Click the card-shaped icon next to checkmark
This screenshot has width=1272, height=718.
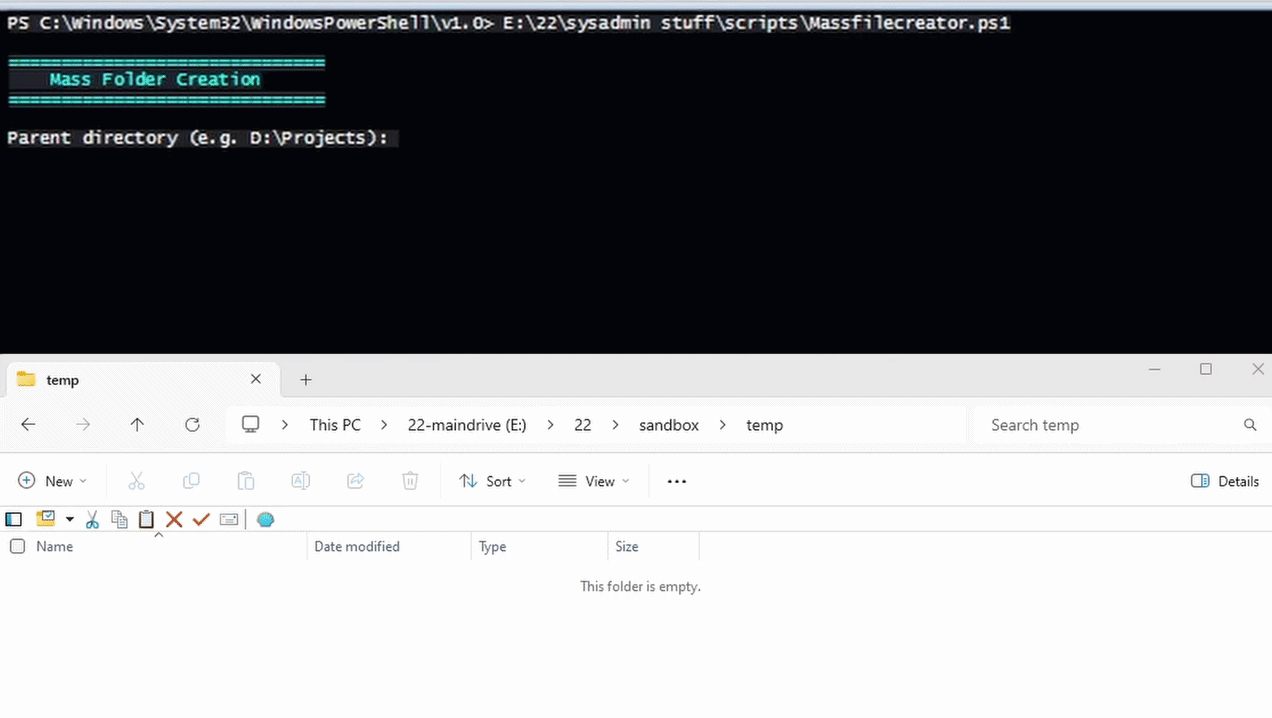tap(229, 519)
